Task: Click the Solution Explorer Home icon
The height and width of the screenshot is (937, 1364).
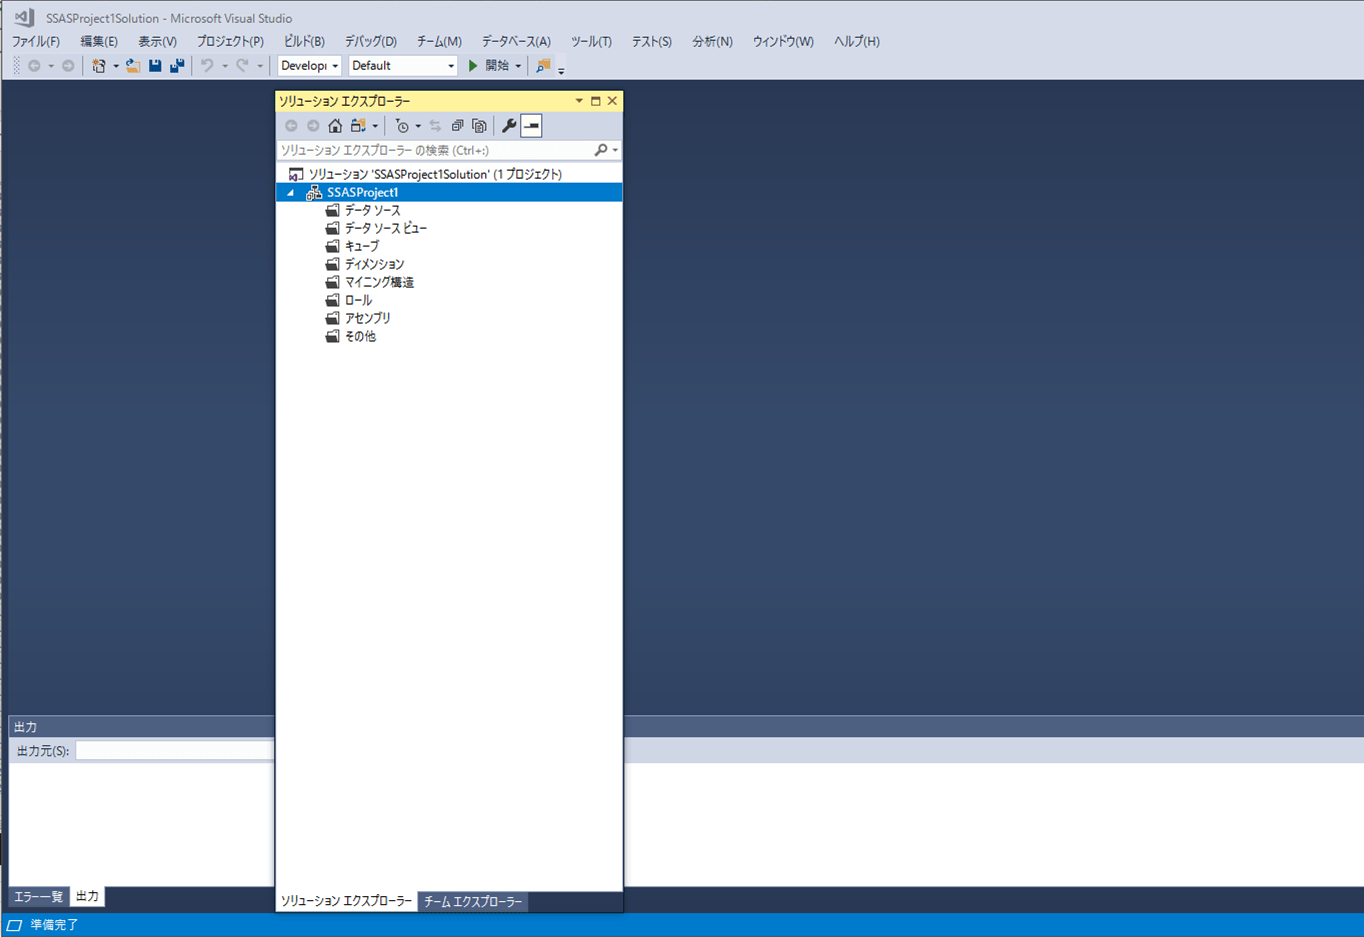Action: [x=335, y=126]
